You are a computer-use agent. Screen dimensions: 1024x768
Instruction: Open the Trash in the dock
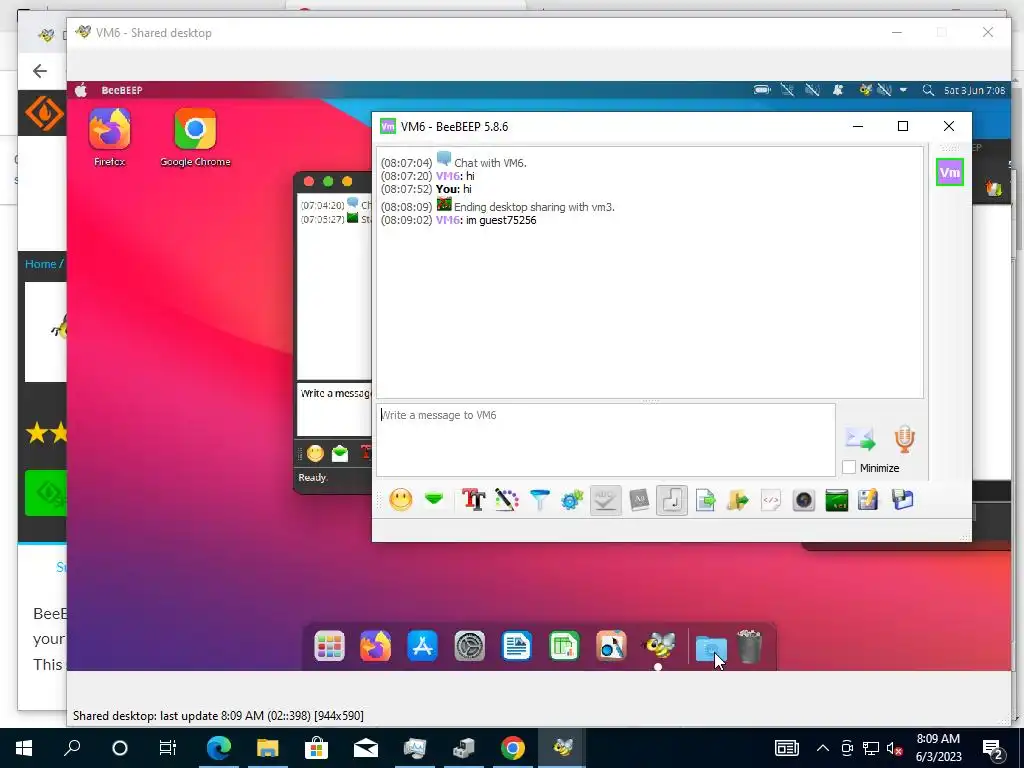[750, 647]
